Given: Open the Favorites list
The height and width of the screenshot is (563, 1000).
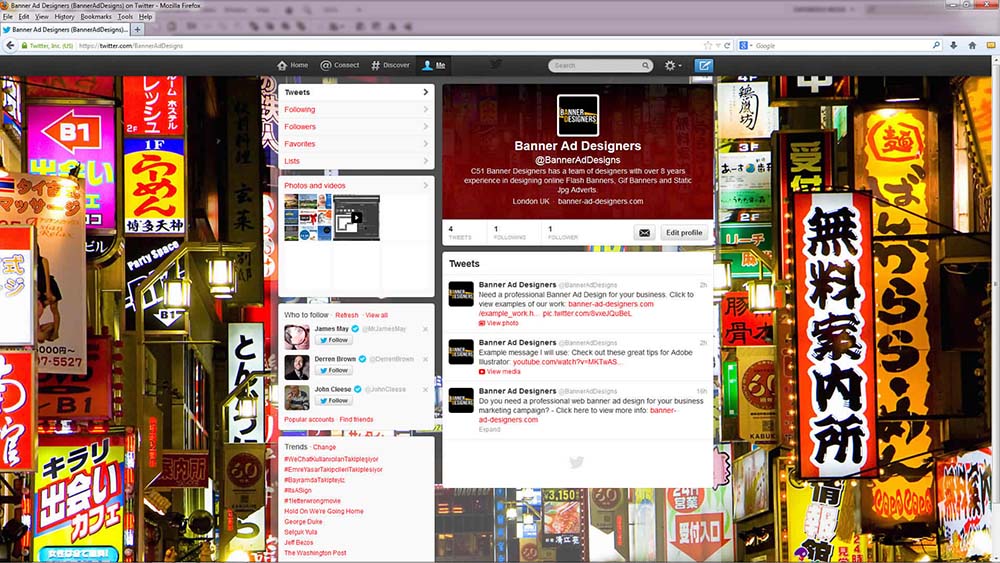Looking at the screenshot, I should pos(357,144).
